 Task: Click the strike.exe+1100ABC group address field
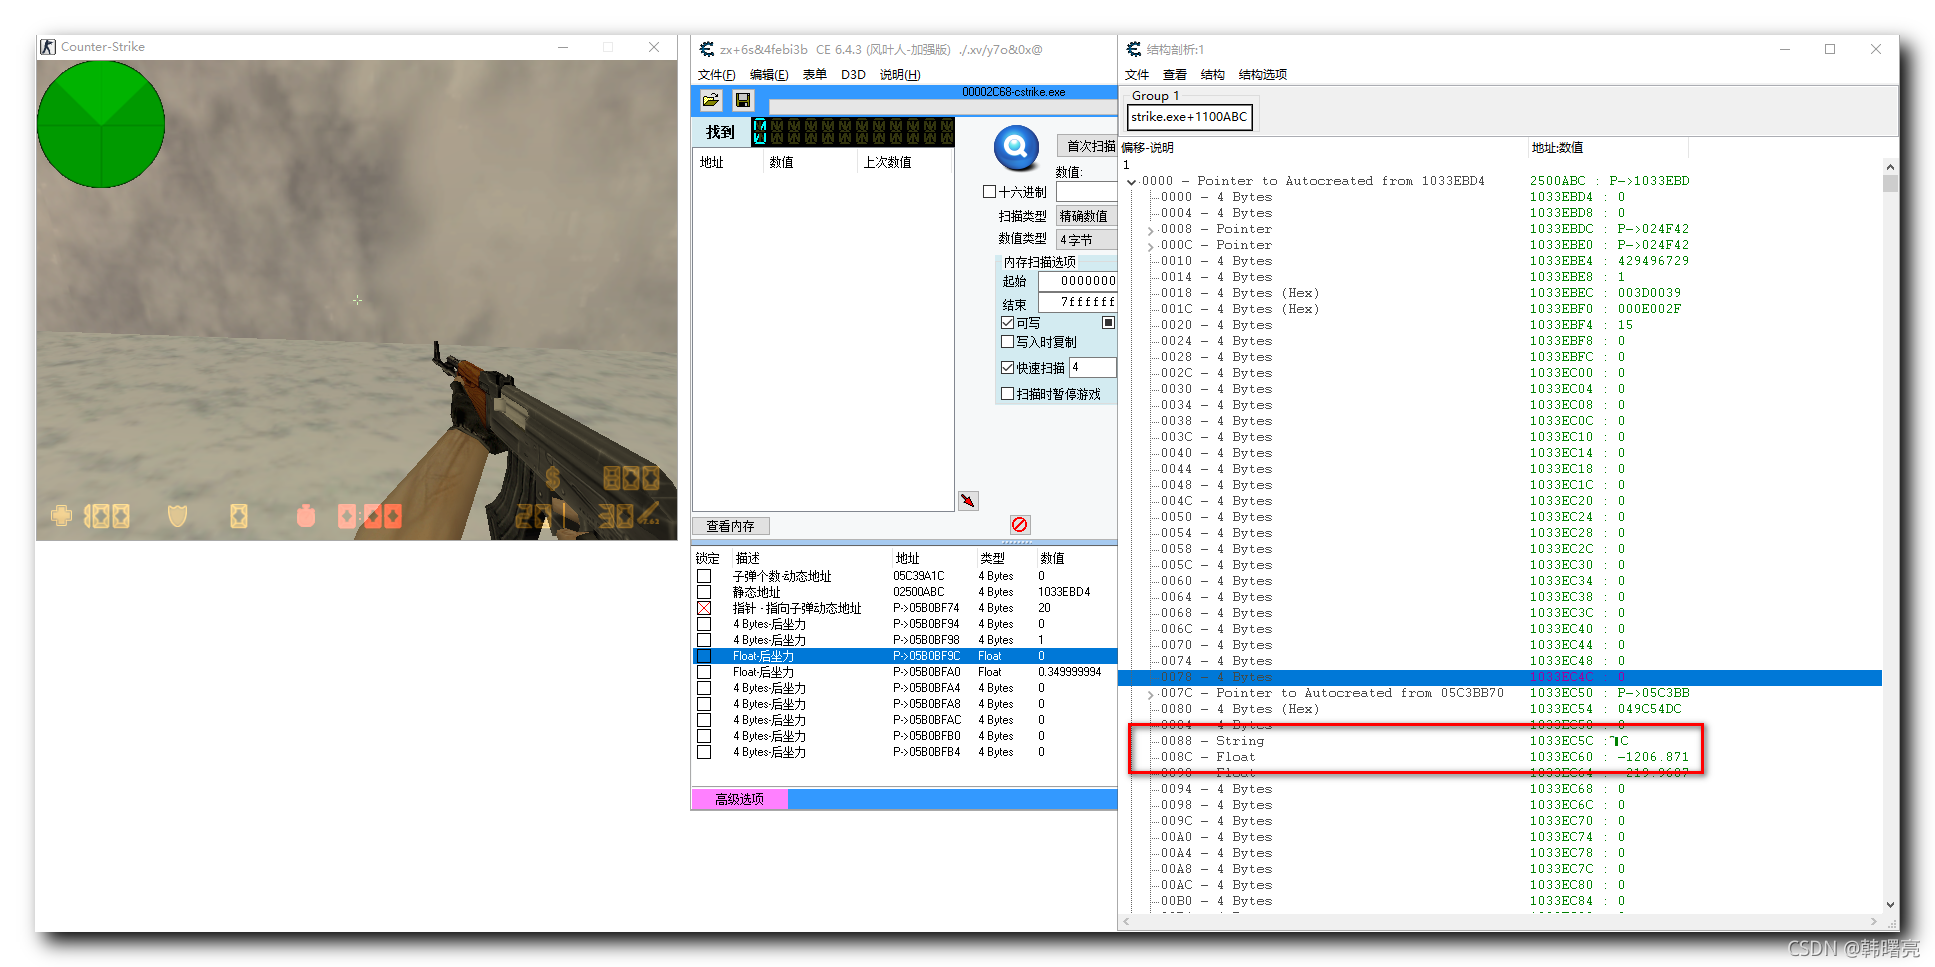pyautogui.click(x=1189, y=117)
